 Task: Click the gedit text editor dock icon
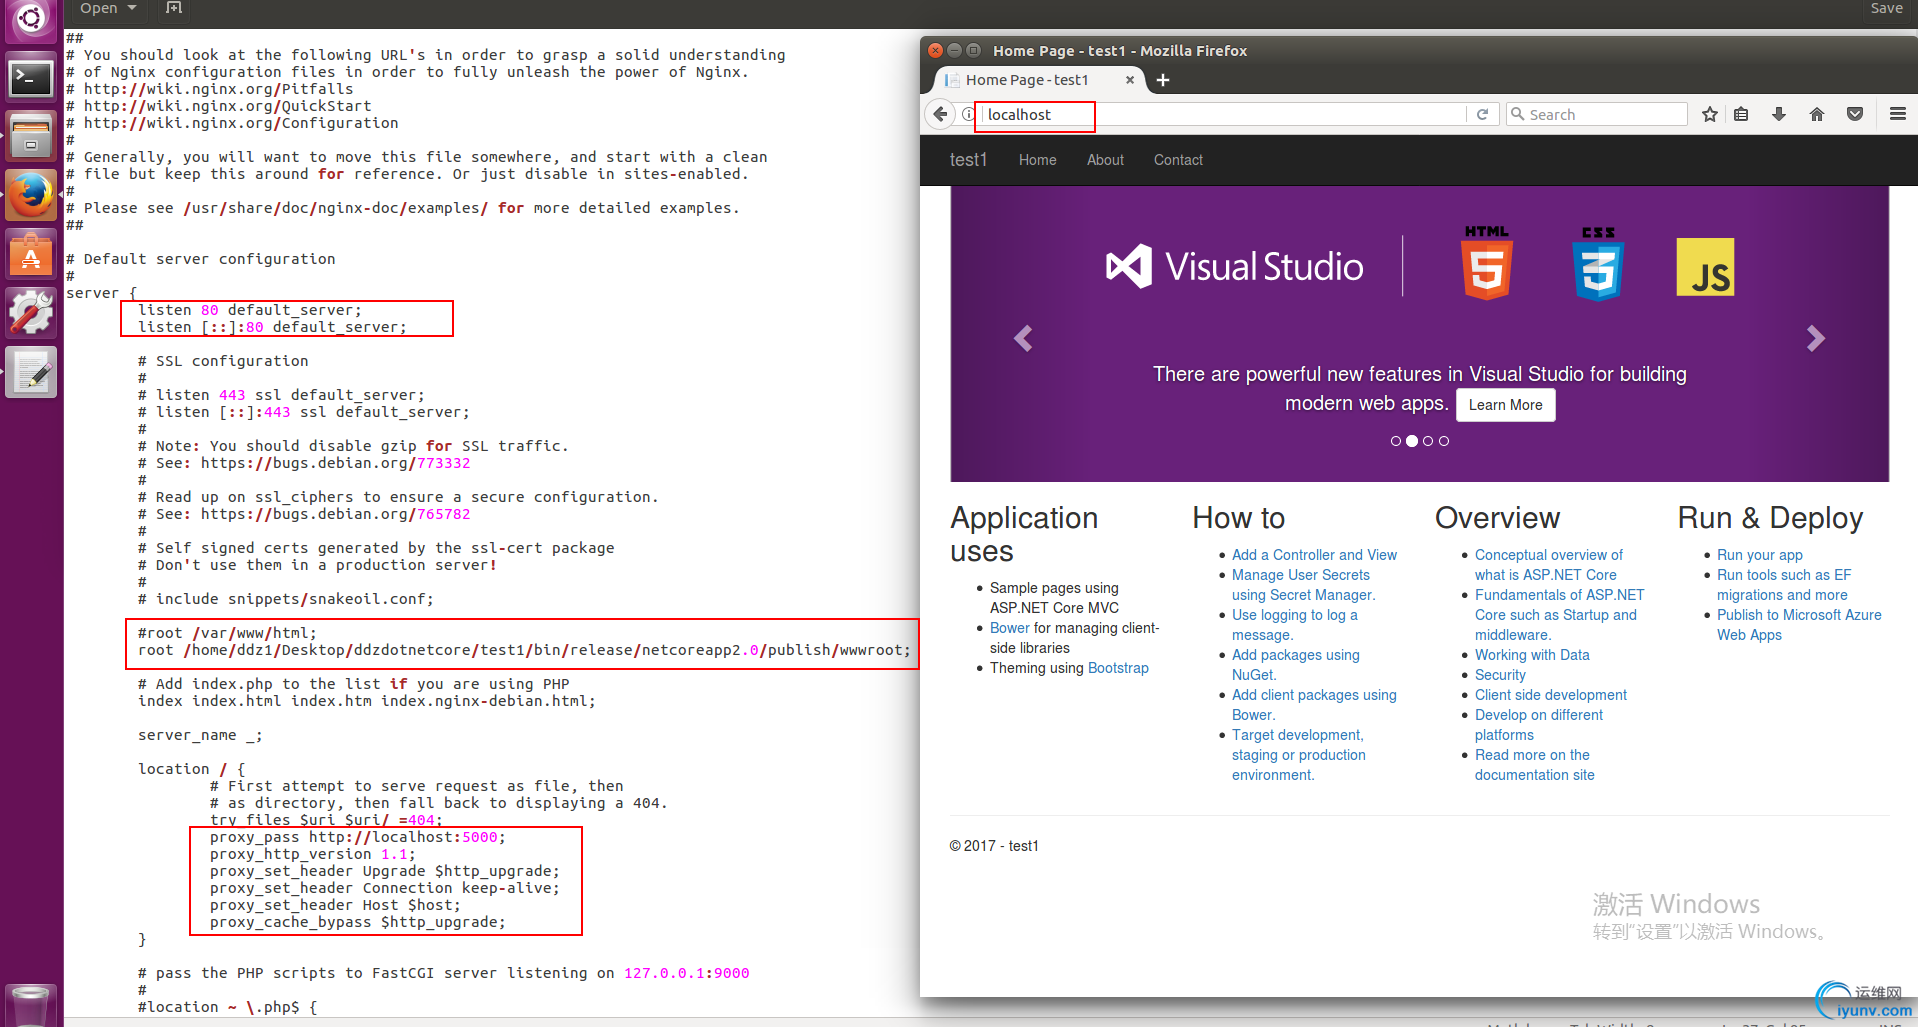(31, 373)
